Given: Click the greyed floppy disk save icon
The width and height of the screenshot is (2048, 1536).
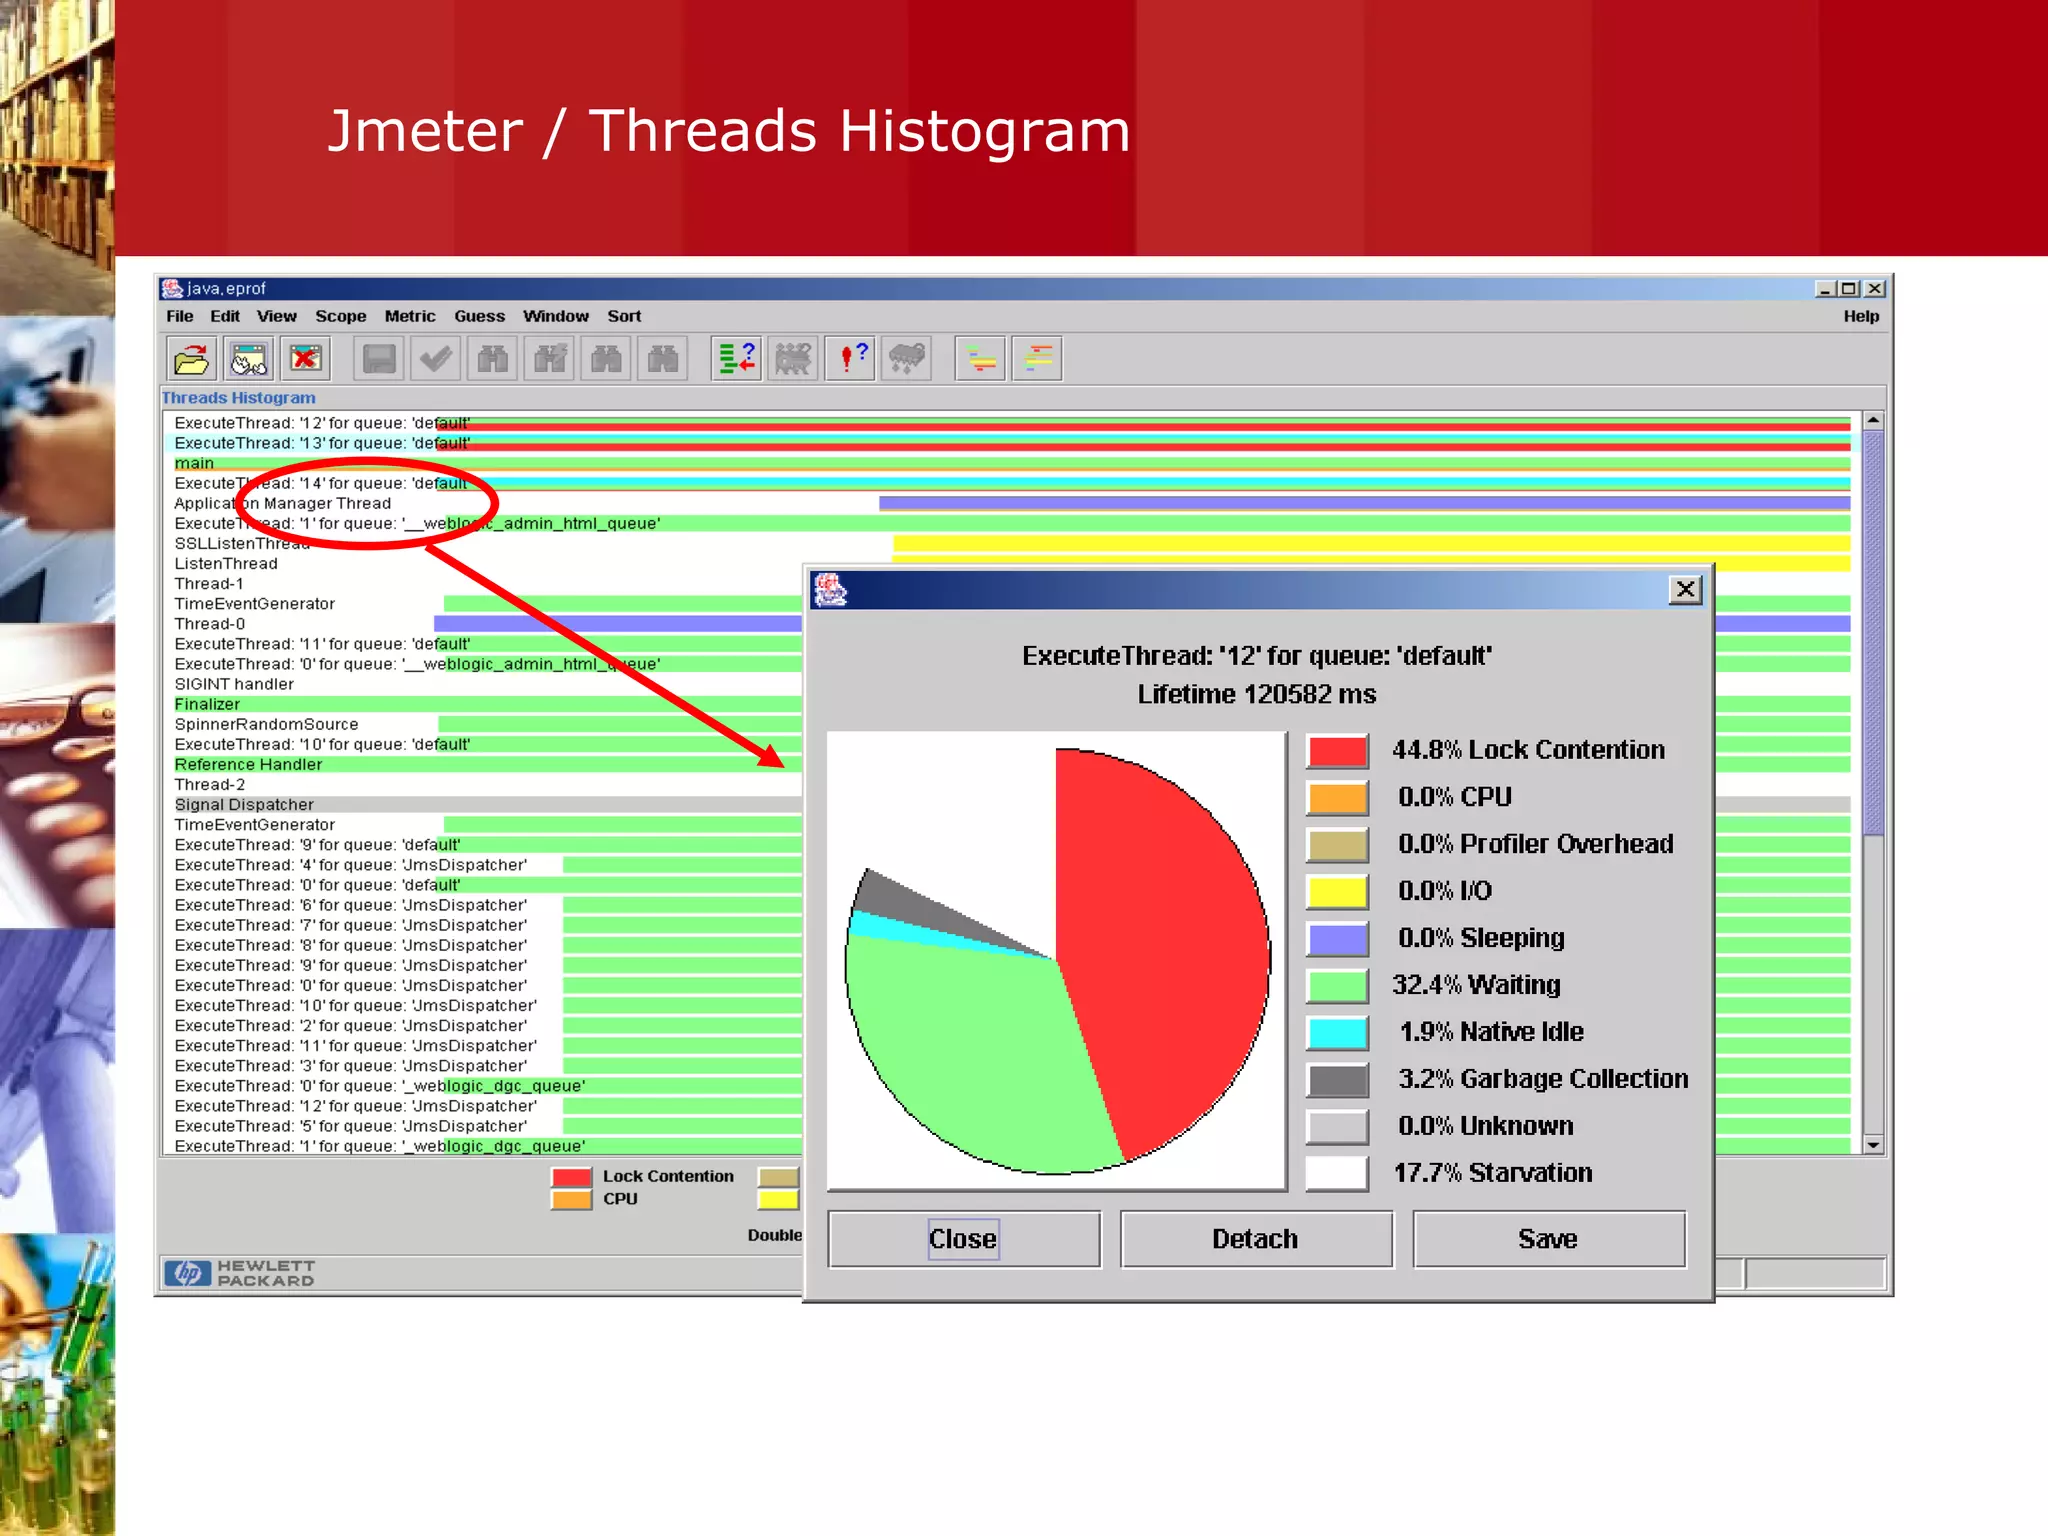Looking at the screenshot, I should pyautogui.click(x=379, y=358).
